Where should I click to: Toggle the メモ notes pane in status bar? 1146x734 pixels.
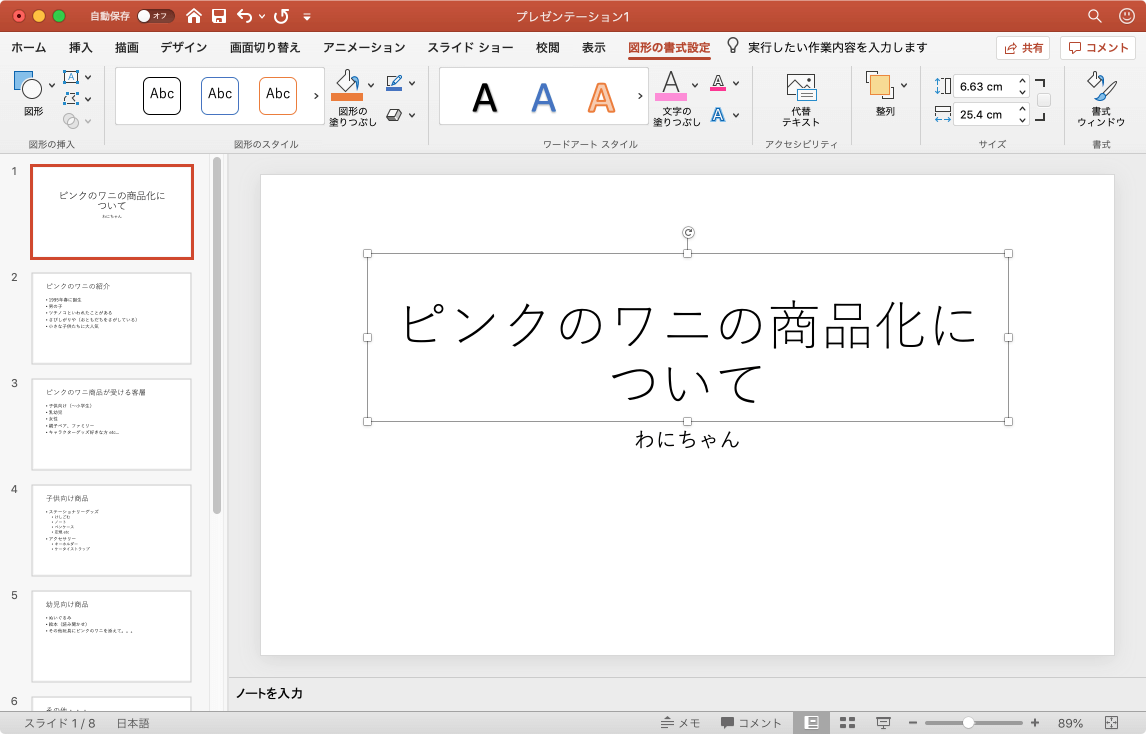[x=680, y=723]
